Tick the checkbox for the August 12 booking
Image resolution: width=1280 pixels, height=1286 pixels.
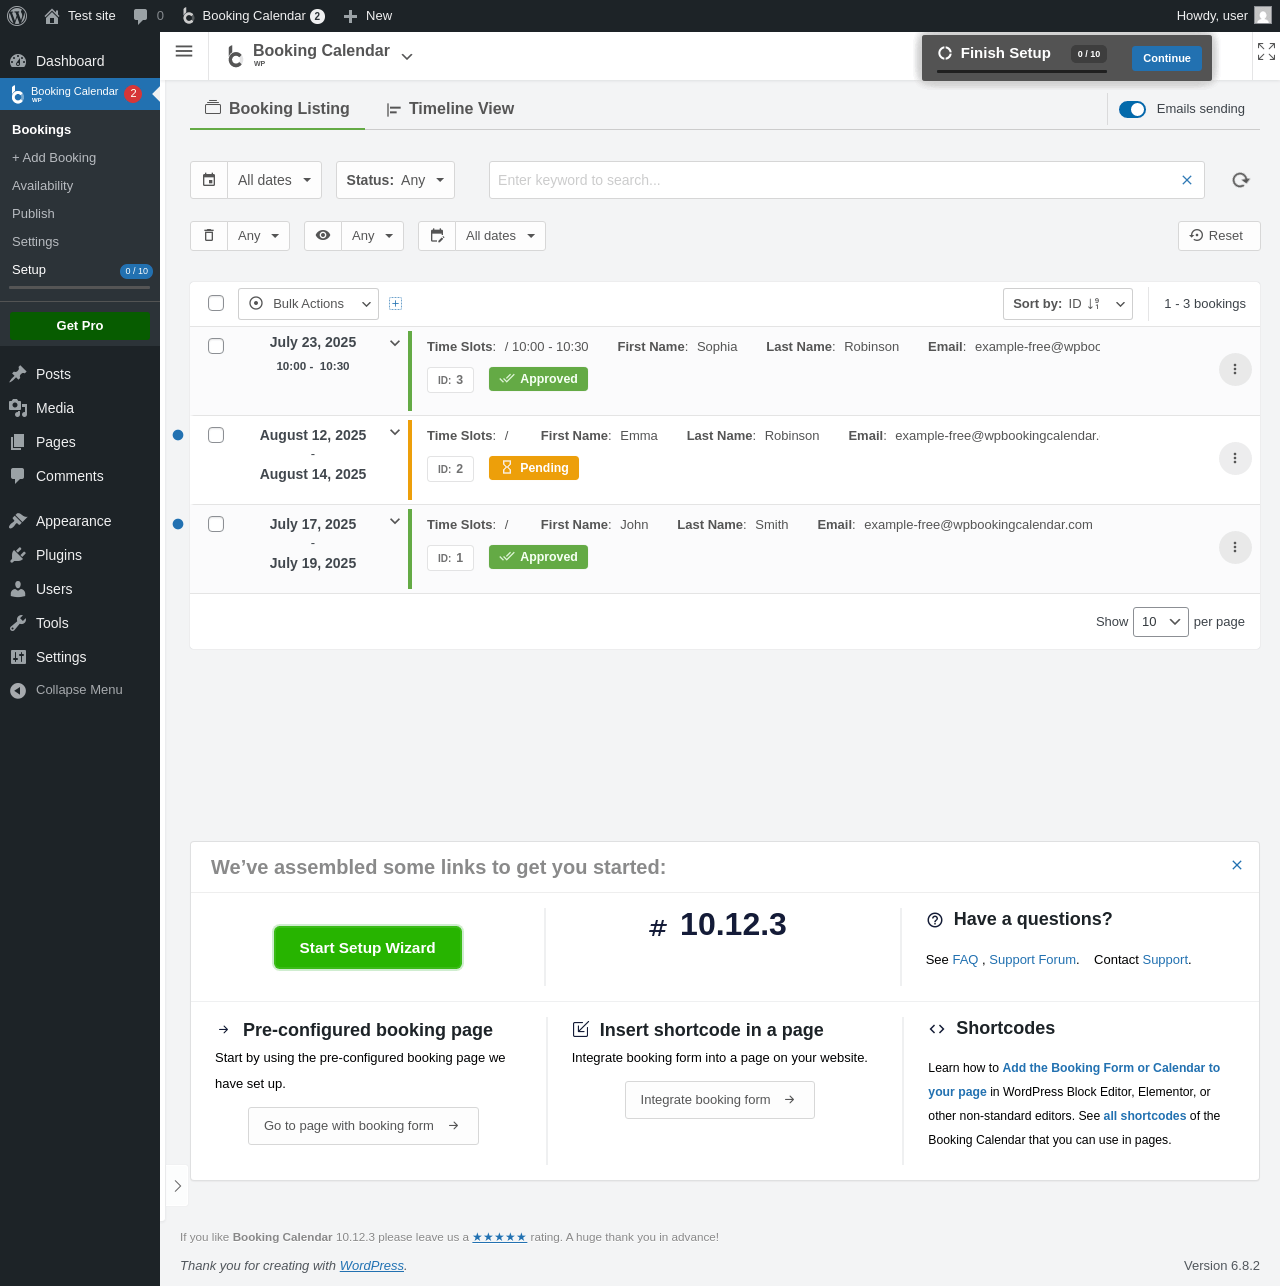tap(216, 435)
